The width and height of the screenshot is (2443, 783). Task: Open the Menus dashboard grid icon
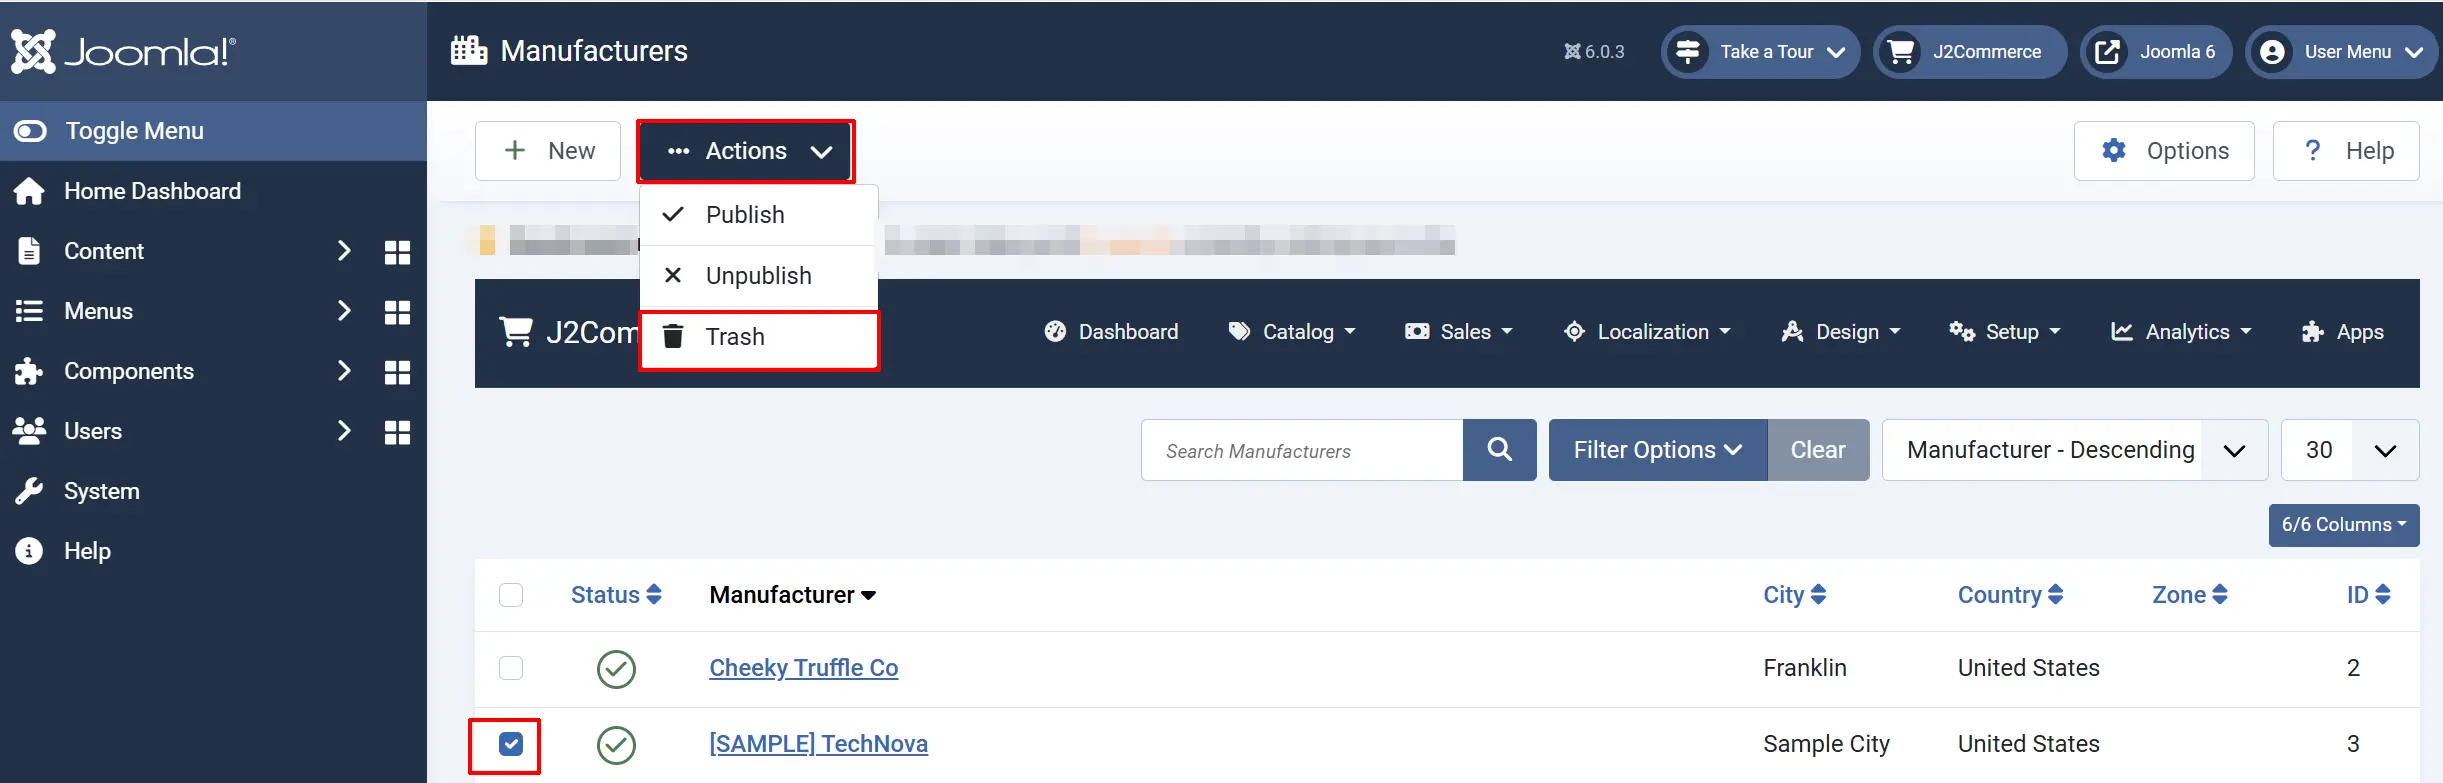(x=397, y=312)
